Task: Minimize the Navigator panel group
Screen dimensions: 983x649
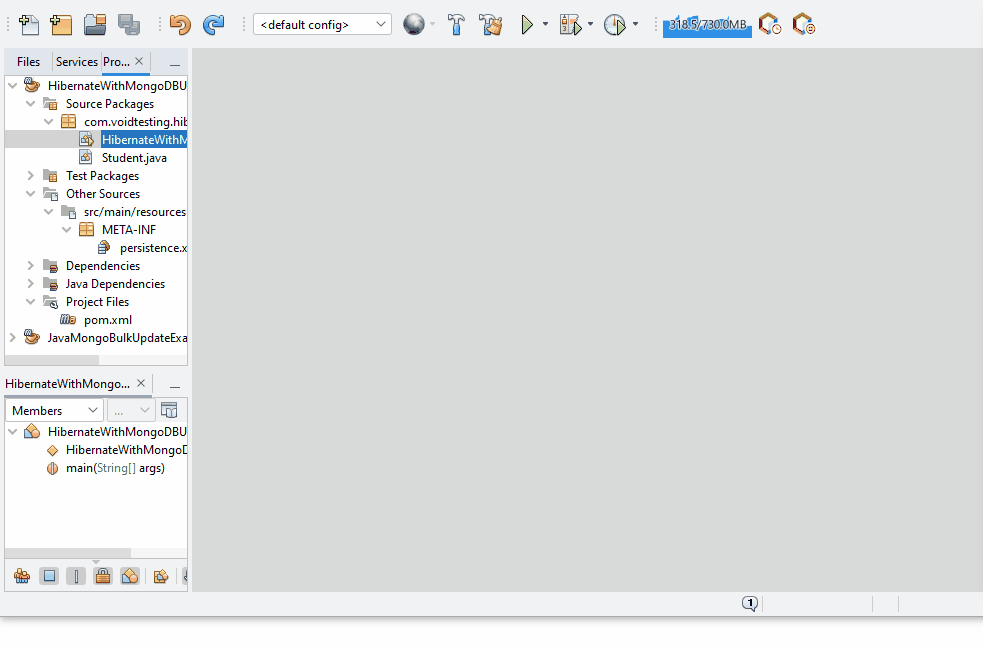Action: (175, 387)
